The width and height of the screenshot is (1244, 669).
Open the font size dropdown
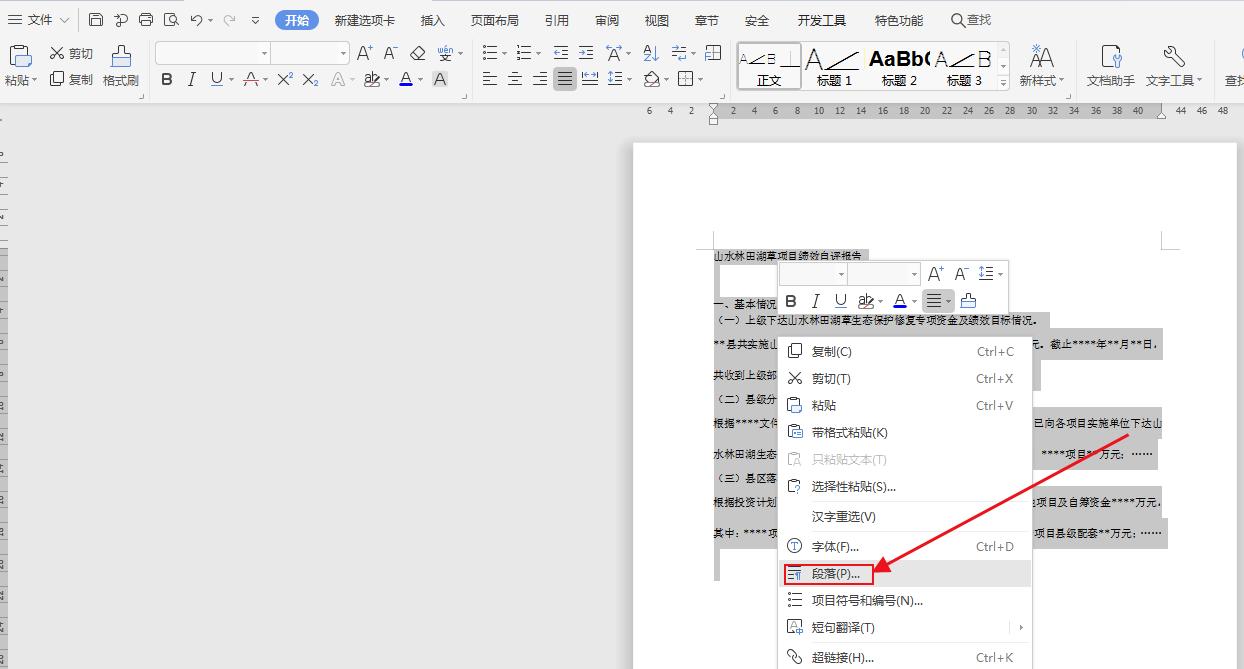click(343, 53)
